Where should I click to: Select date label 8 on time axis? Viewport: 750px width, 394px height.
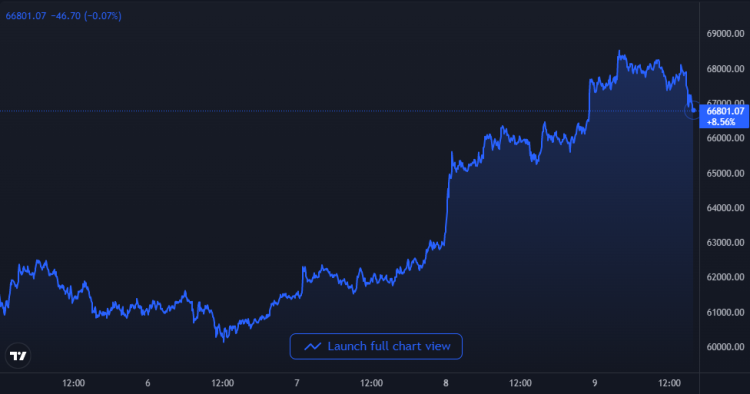pos(446,383)
